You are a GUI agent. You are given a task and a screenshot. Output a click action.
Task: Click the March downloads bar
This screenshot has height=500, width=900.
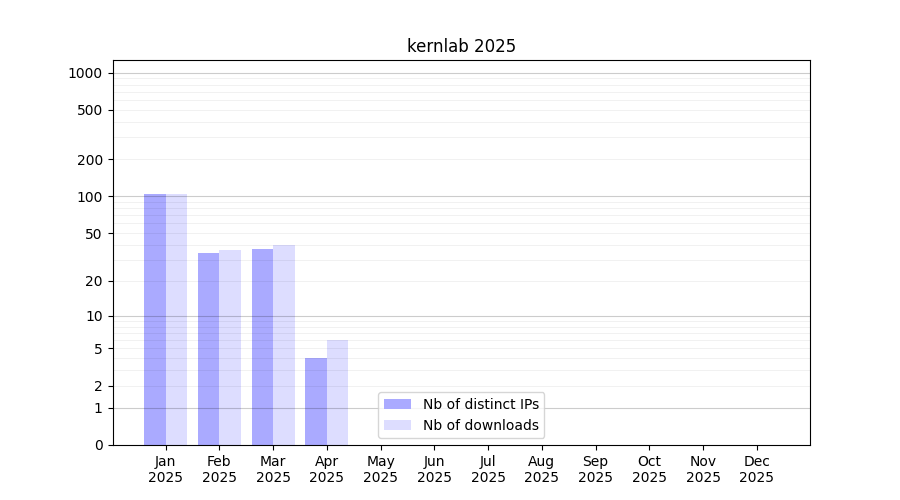click(284, 345)
